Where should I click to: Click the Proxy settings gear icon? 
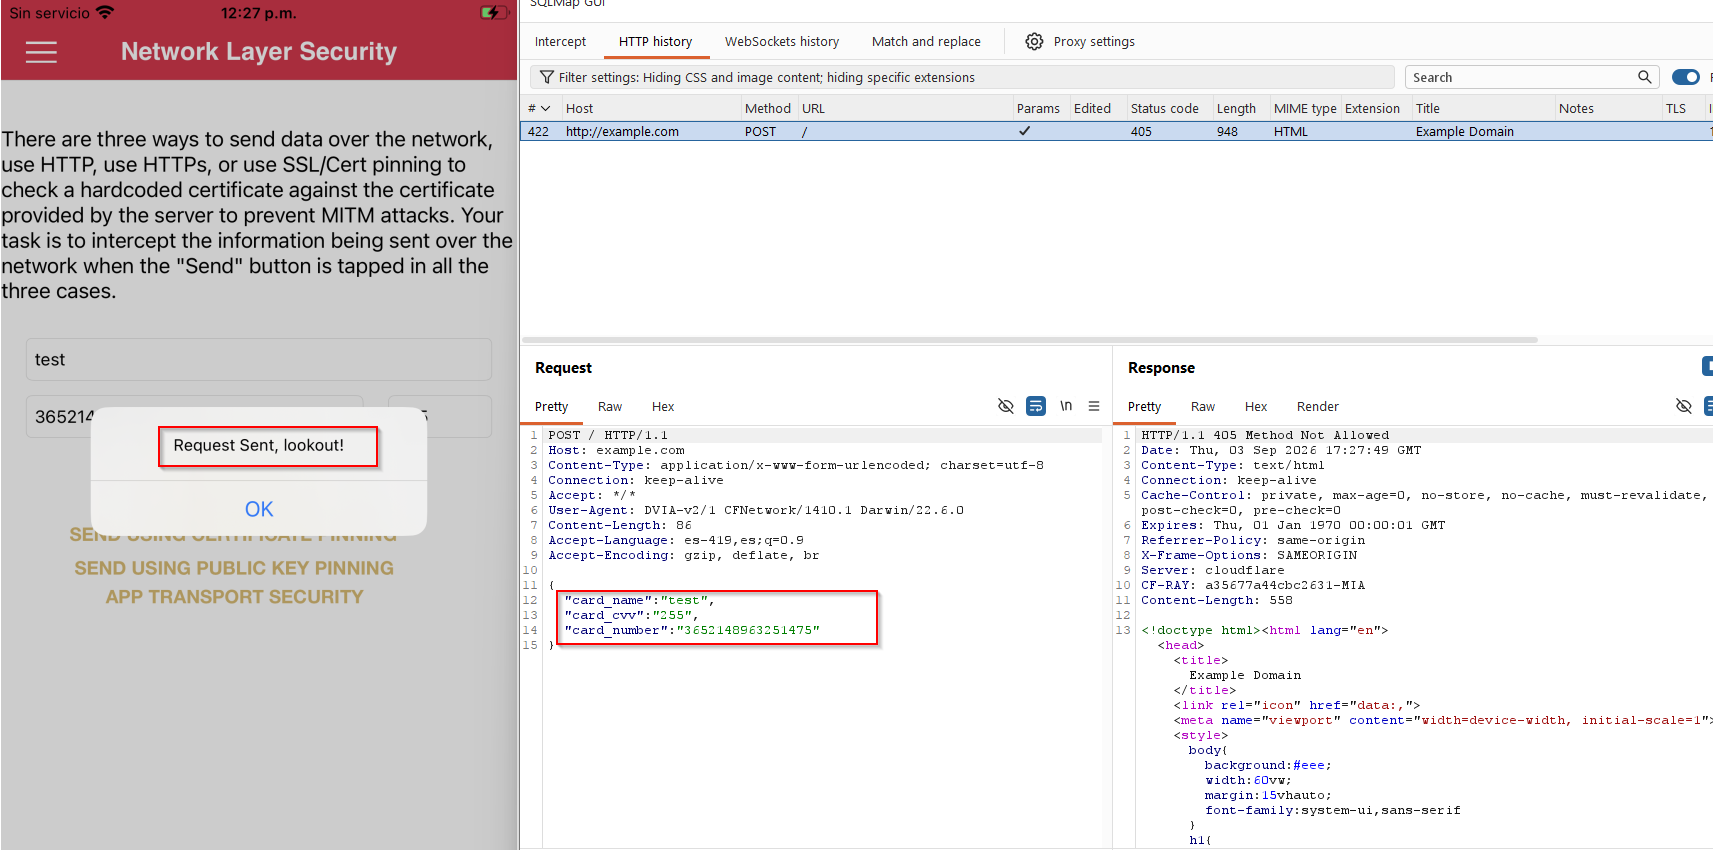tap(1034, 41)
